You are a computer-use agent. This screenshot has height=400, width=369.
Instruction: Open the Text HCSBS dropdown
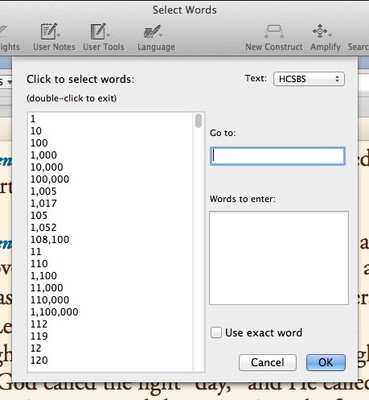(x=309, y=79)
